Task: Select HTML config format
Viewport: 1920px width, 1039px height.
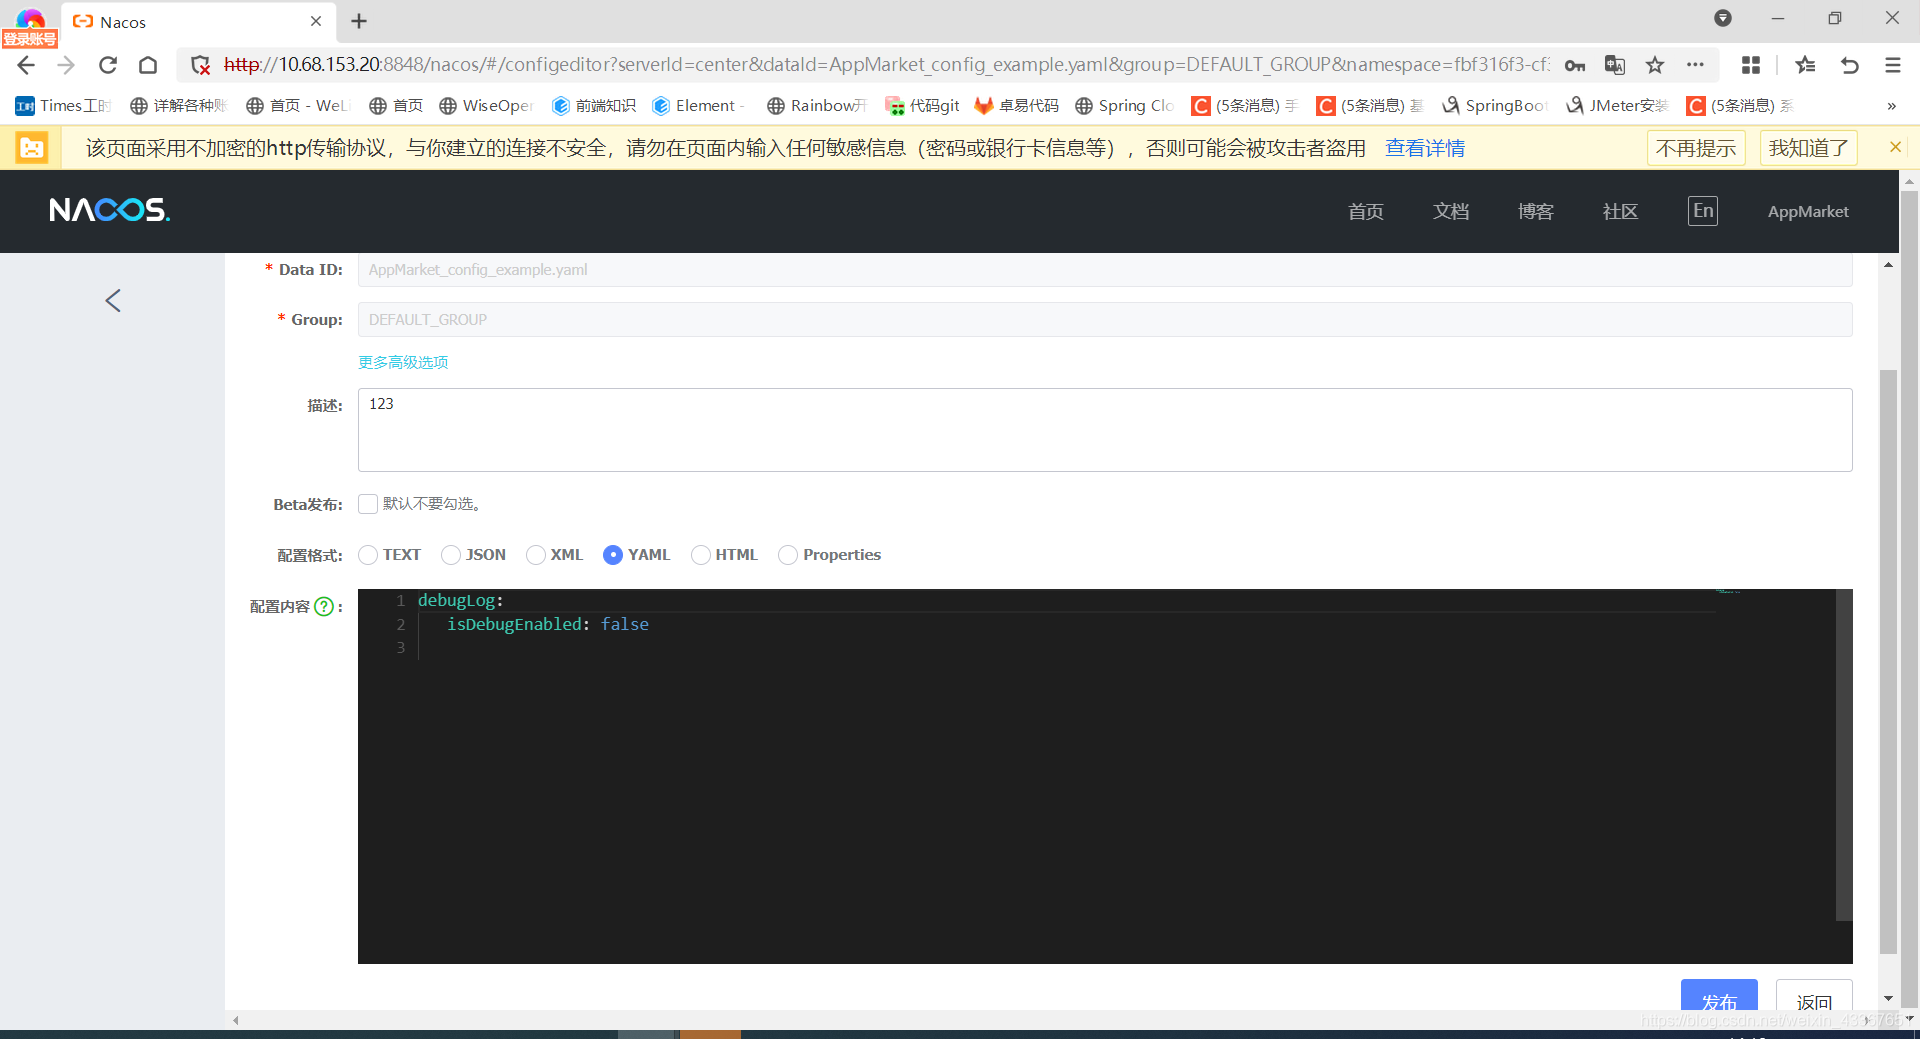Action: 701,555
